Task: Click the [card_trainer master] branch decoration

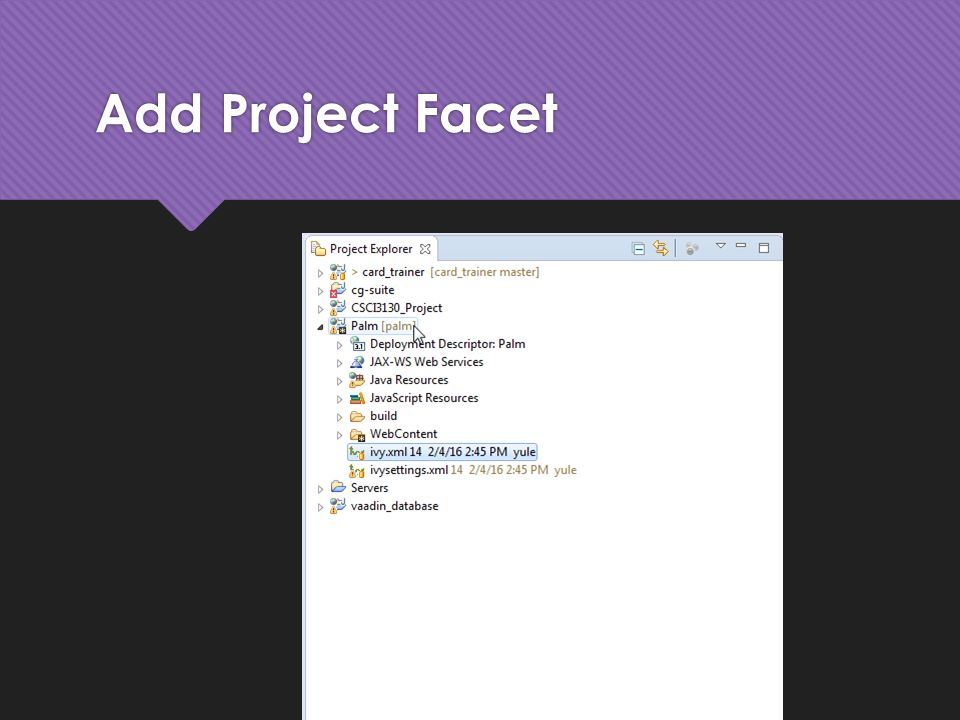Action: pyautogui.click(x=484, y=272)
